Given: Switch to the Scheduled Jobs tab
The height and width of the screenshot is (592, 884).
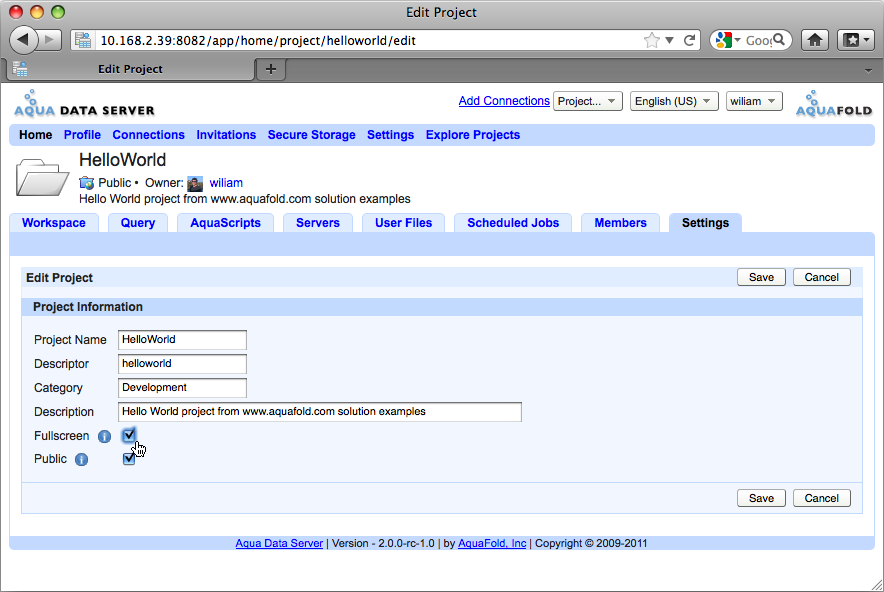Looking at the screenshot, I should pyautogui.click(x=513, y=223).
